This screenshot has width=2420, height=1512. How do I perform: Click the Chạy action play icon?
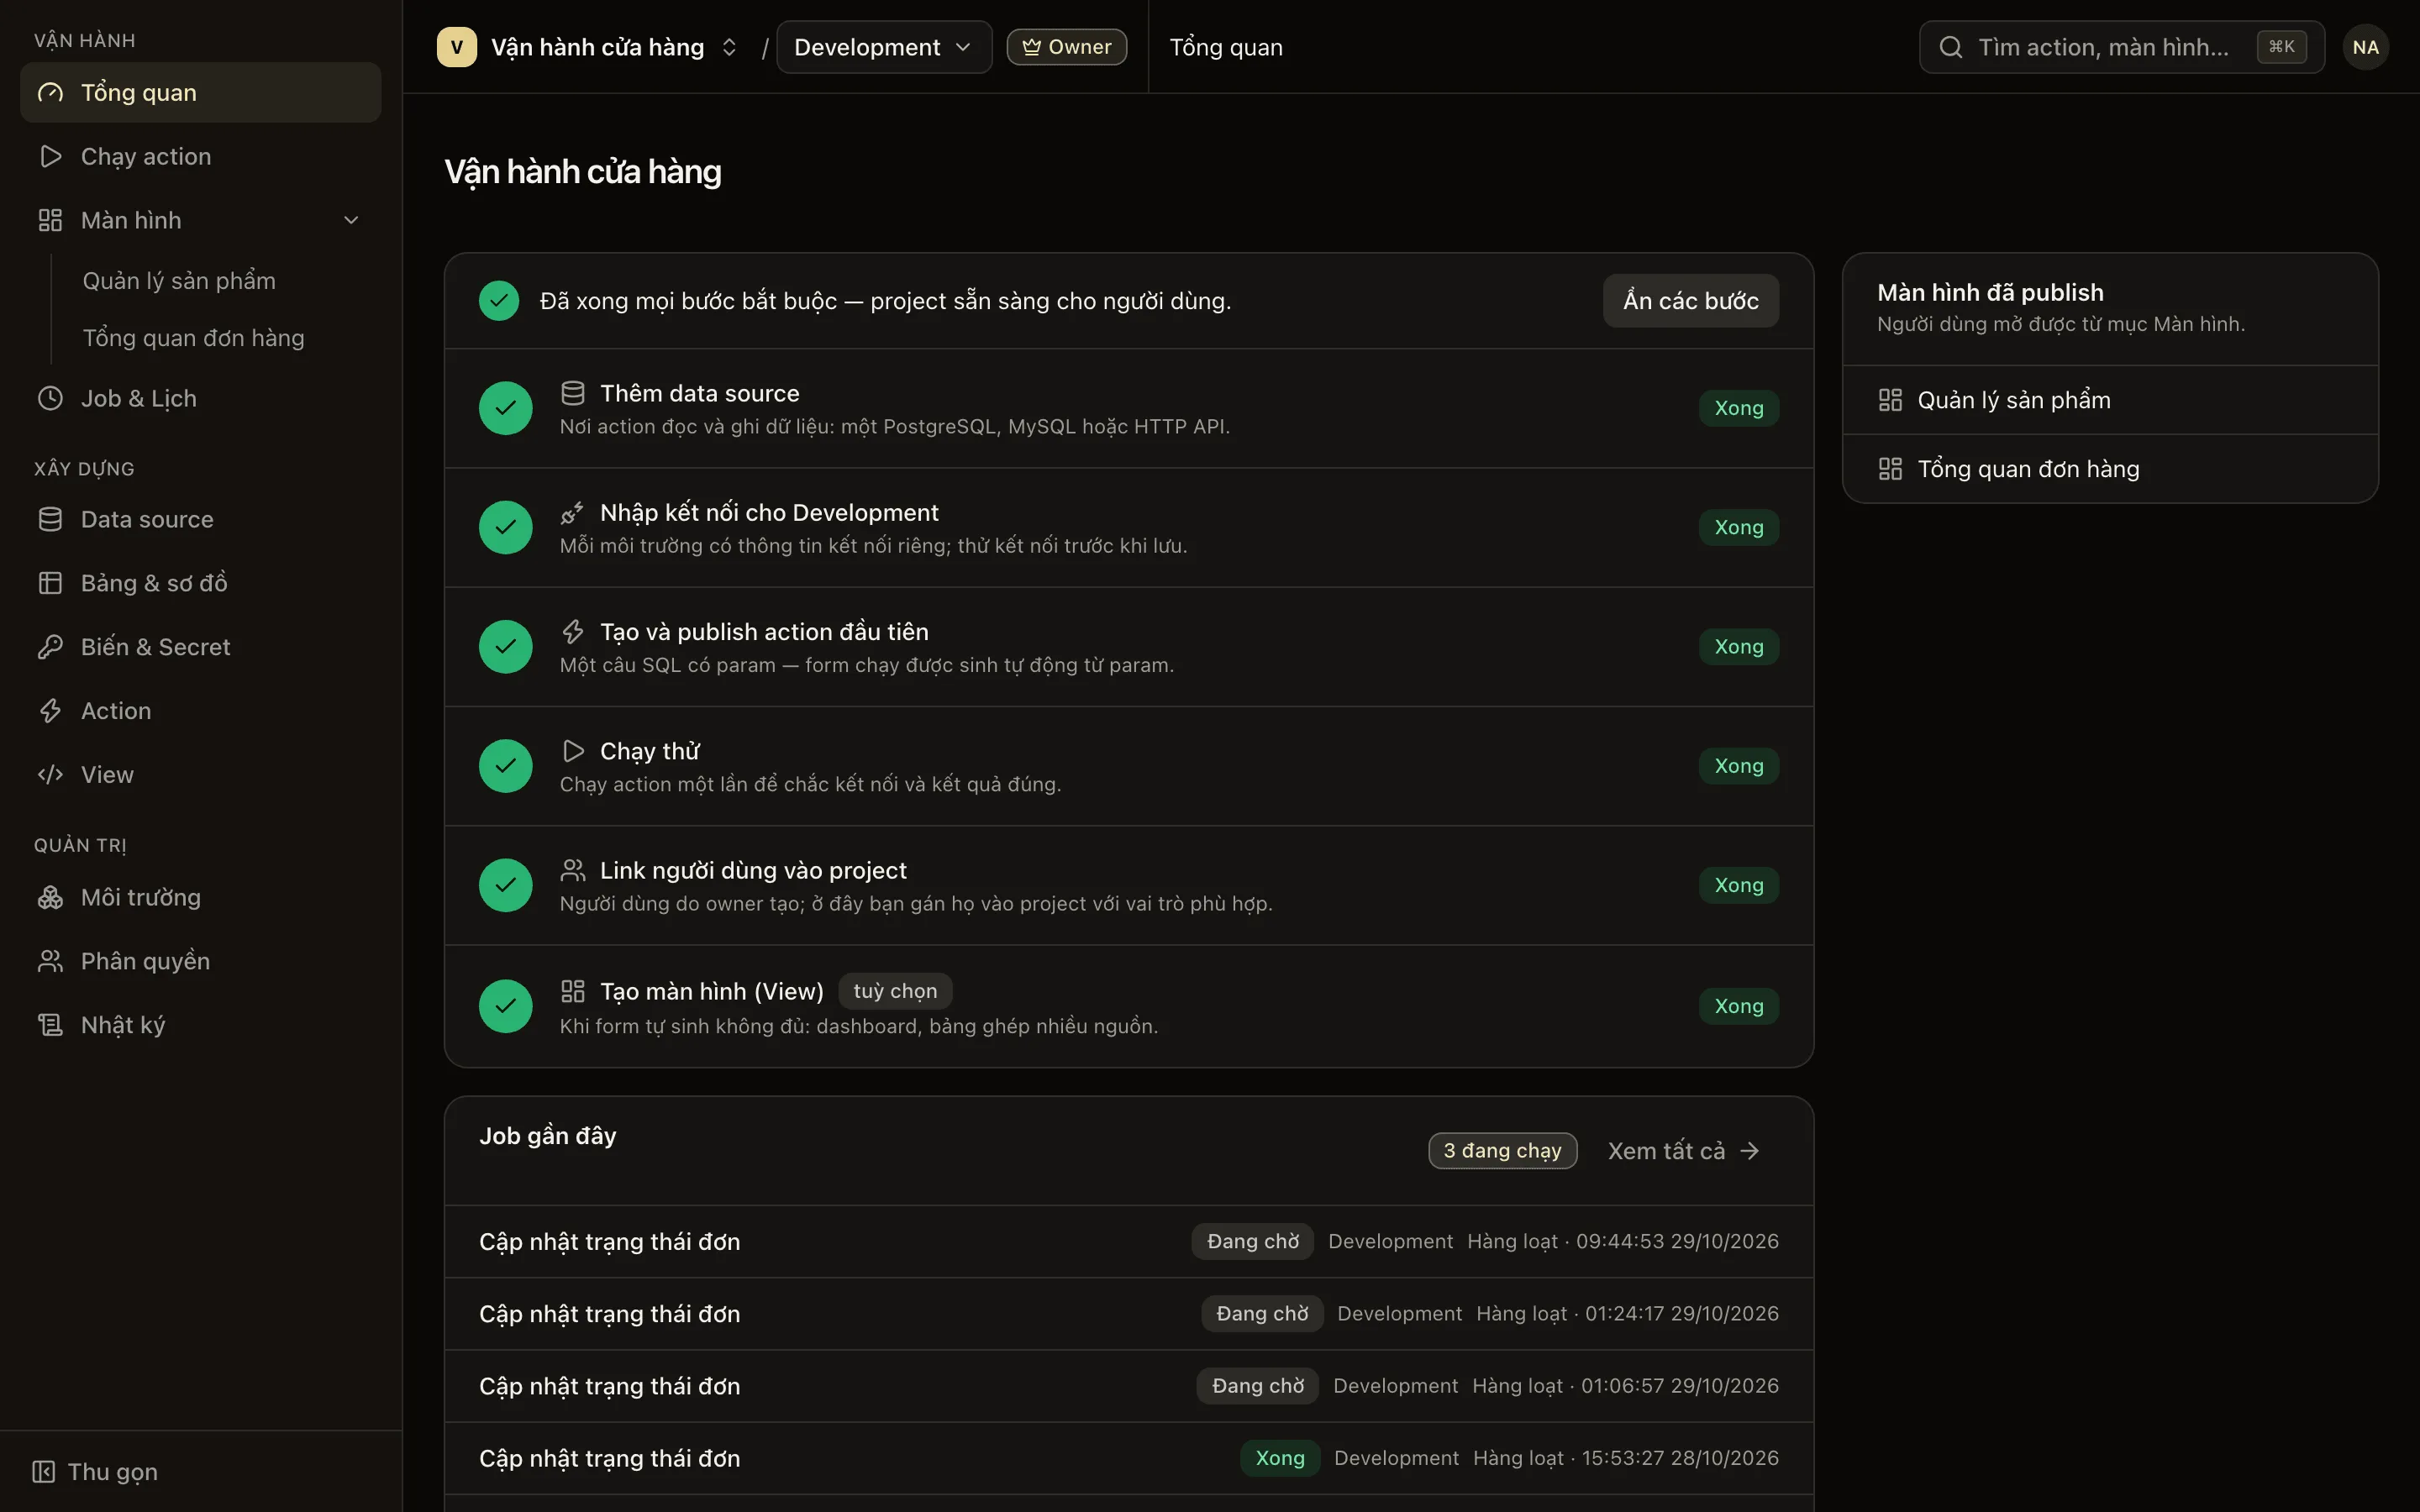(x=50, y=157)
